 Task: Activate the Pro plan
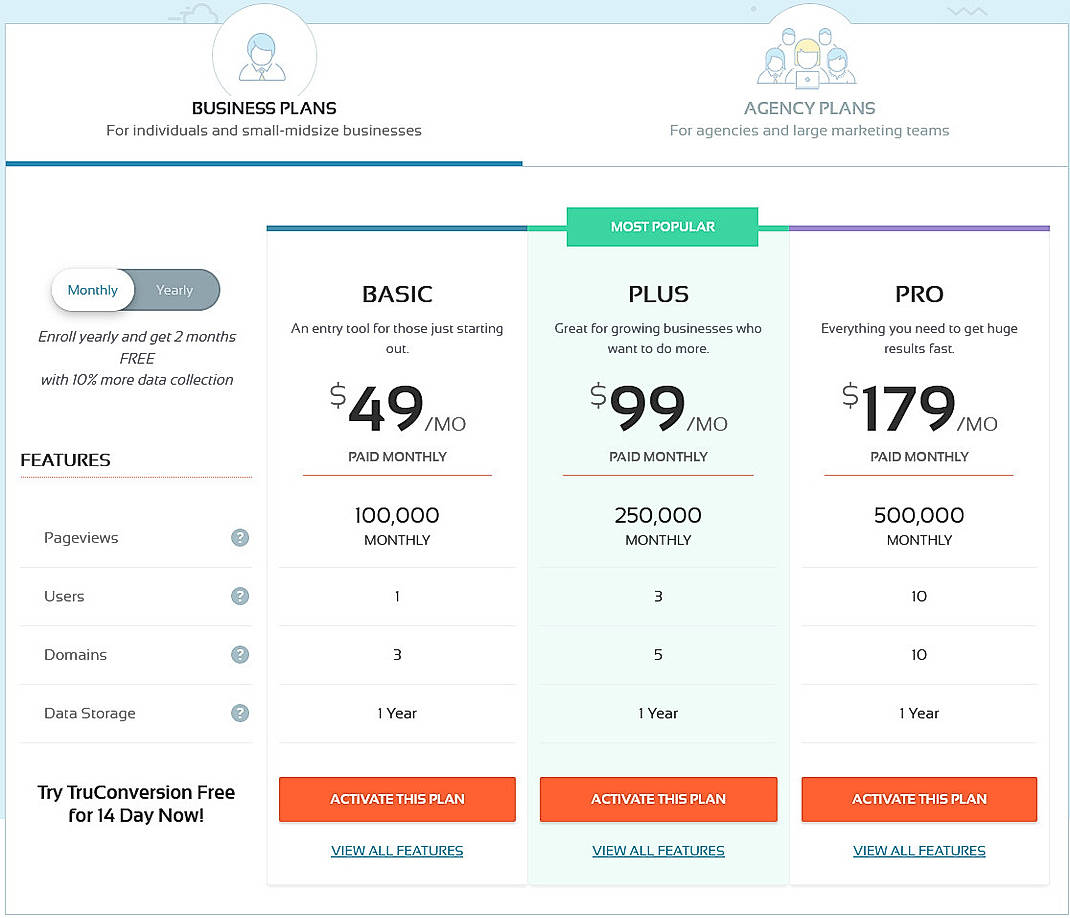918,799
